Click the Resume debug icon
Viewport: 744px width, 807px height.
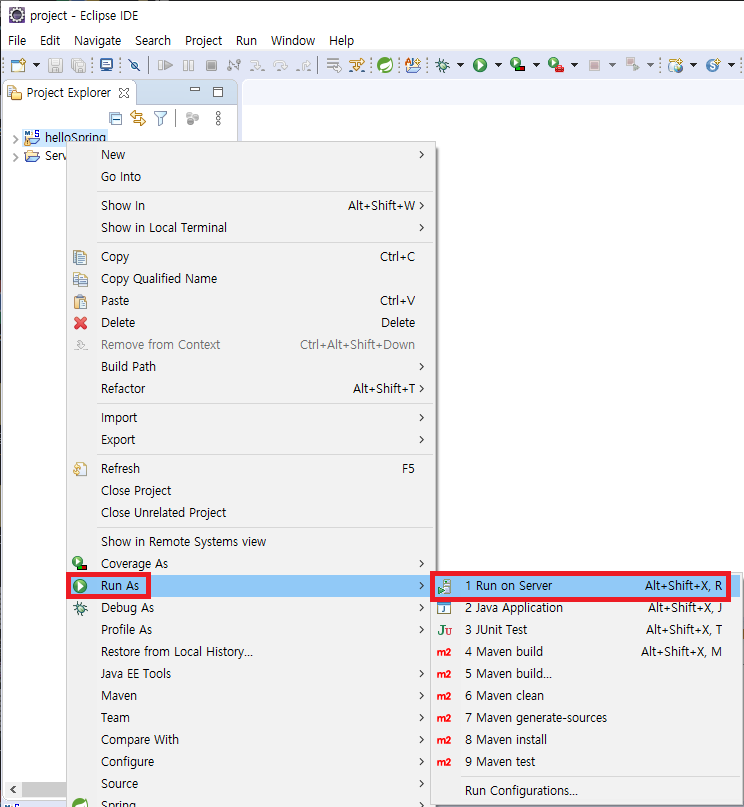coord(165,65)
